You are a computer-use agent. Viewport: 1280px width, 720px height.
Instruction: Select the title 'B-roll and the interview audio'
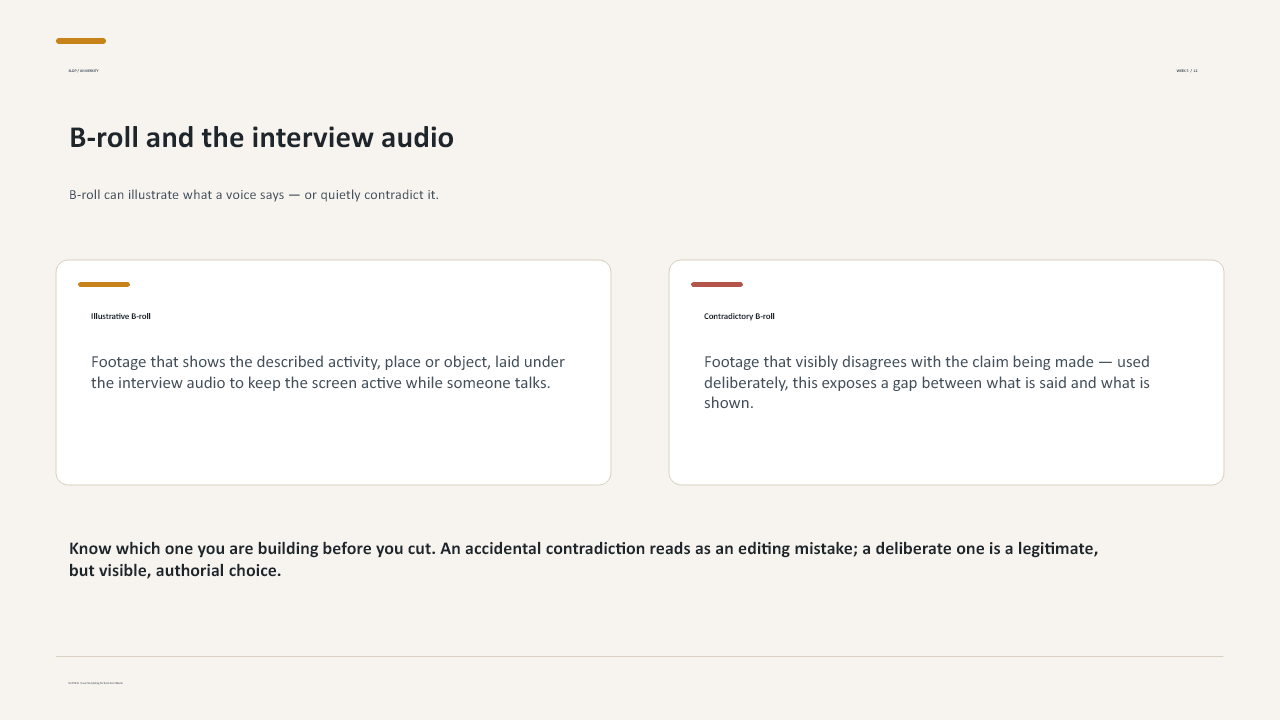pyautogui.click(x=261, y=137)
